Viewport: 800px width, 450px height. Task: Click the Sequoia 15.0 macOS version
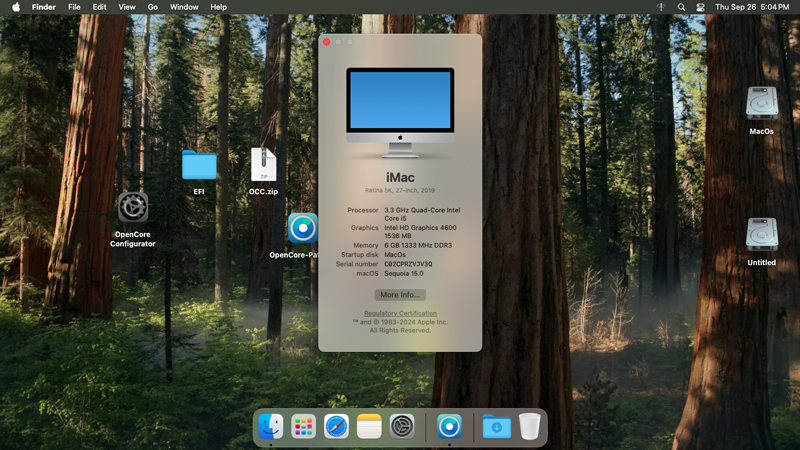tap(404, 273)
